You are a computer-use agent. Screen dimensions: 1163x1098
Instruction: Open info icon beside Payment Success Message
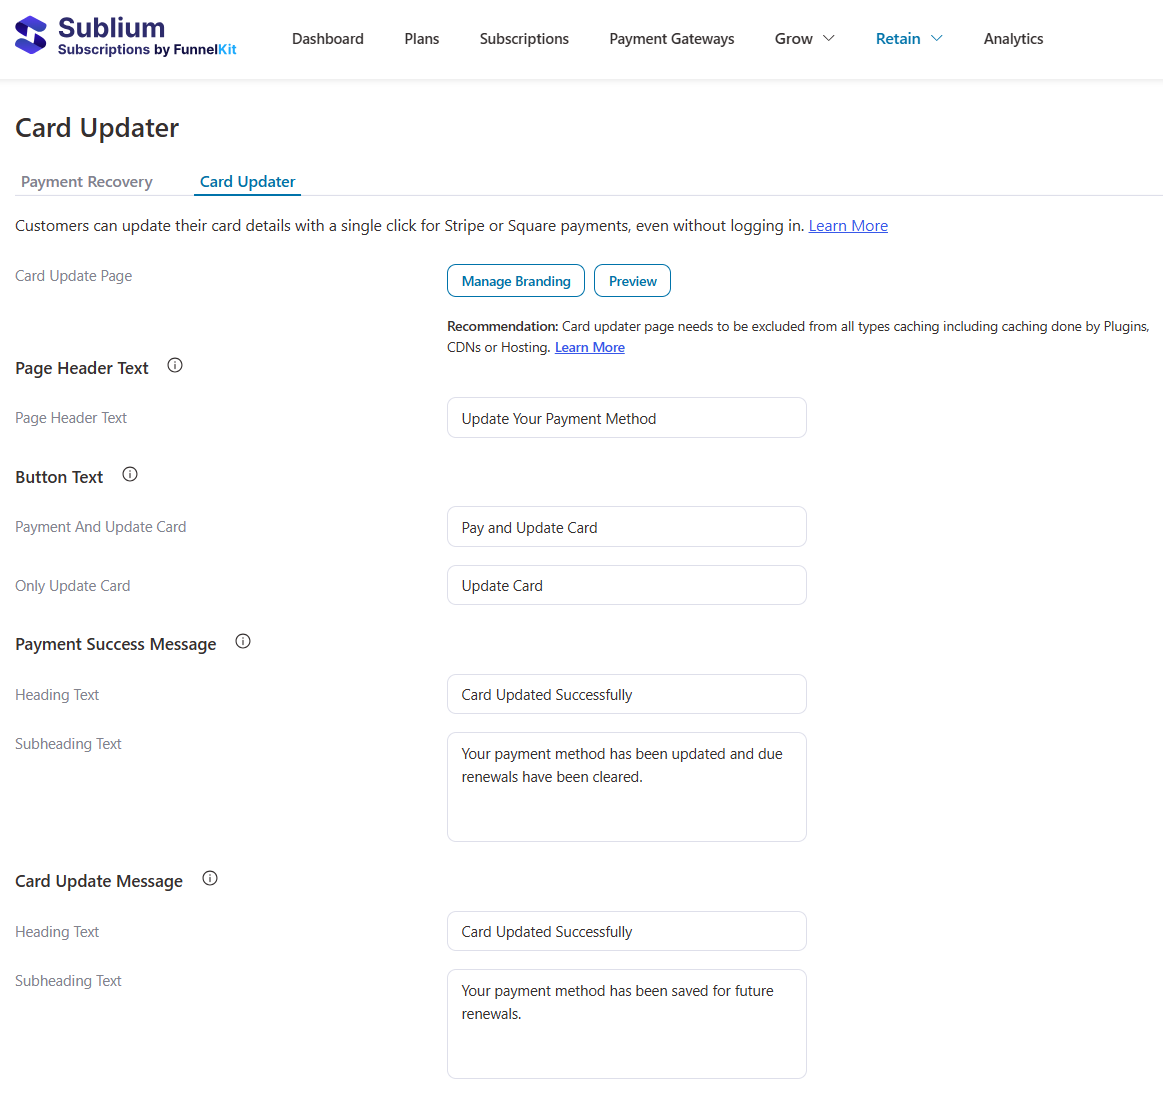tap(243, 642)
